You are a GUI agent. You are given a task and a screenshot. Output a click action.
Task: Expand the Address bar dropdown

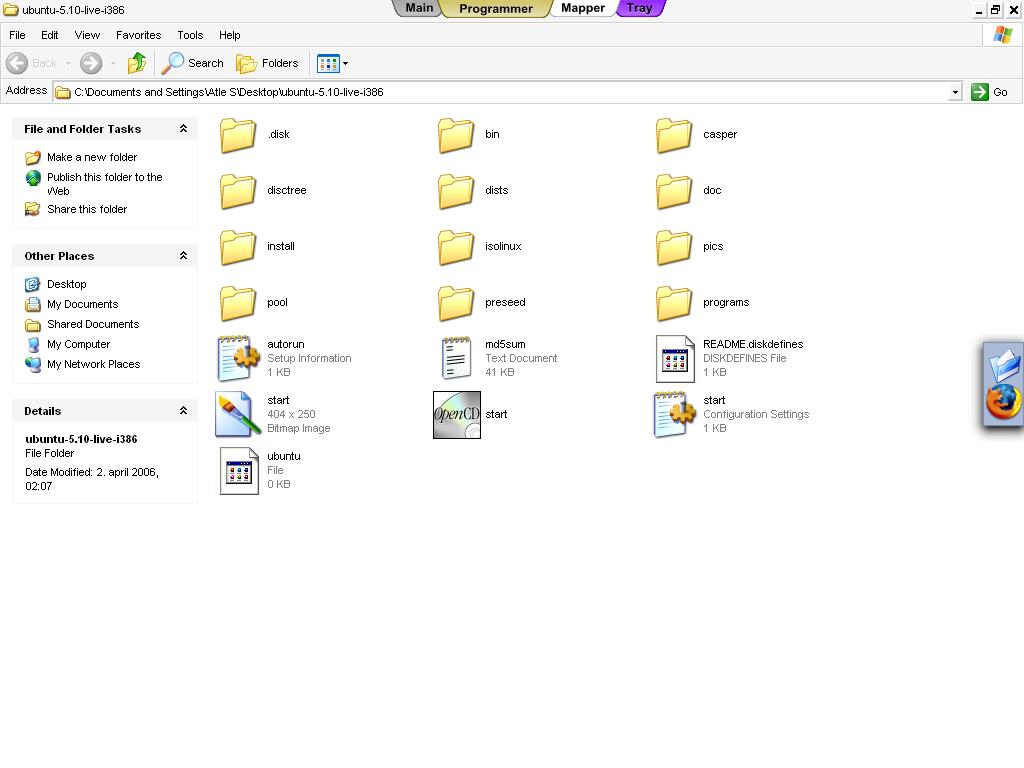click(x=955, y=92)
